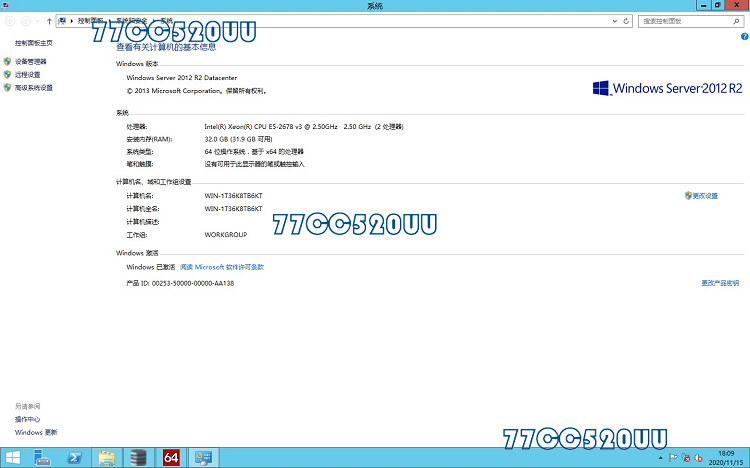Expand the address bar history dropdown

pos(615,21)
